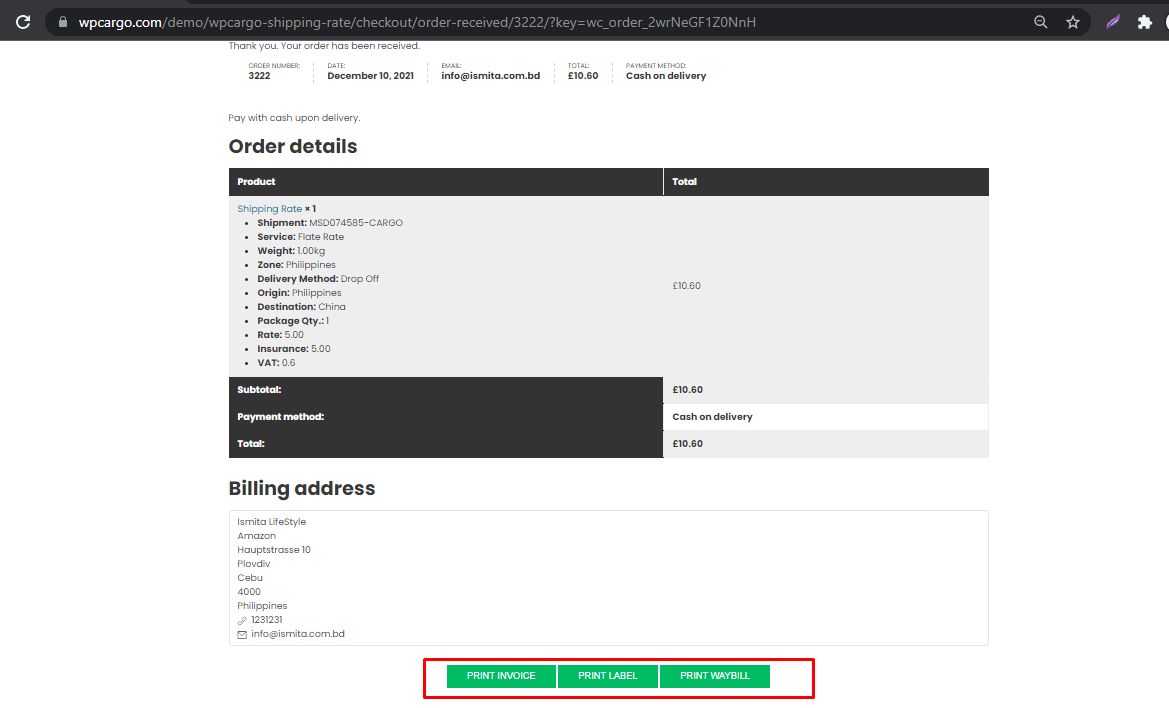Screen dimensions: 1169x708
Task: Click the padlock site info icon
Action: coord(63,22)
